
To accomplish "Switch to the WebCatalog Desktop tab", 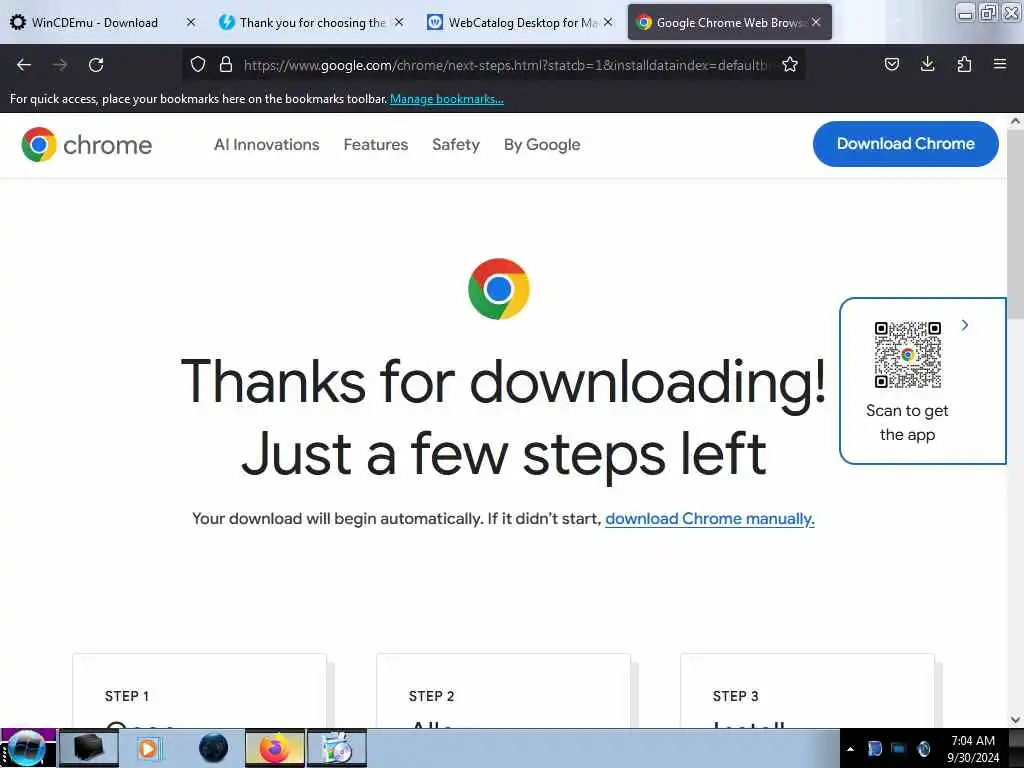I will [x=520, y=22].
